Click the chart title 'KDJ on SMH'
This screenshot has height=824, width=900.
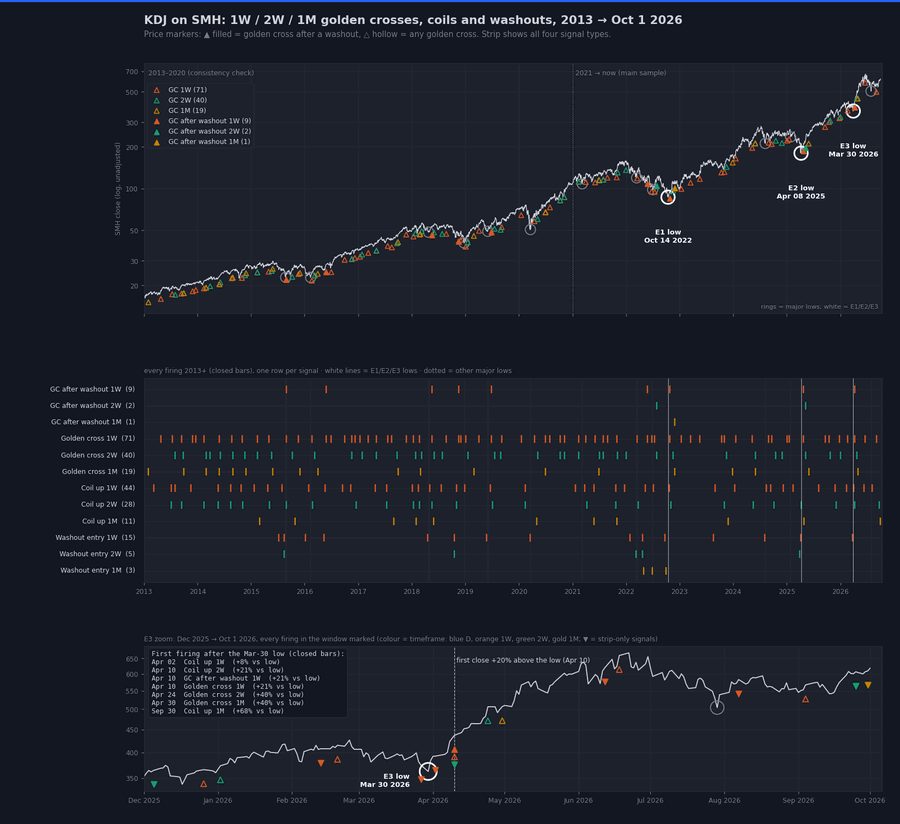[x=413, y=20]
